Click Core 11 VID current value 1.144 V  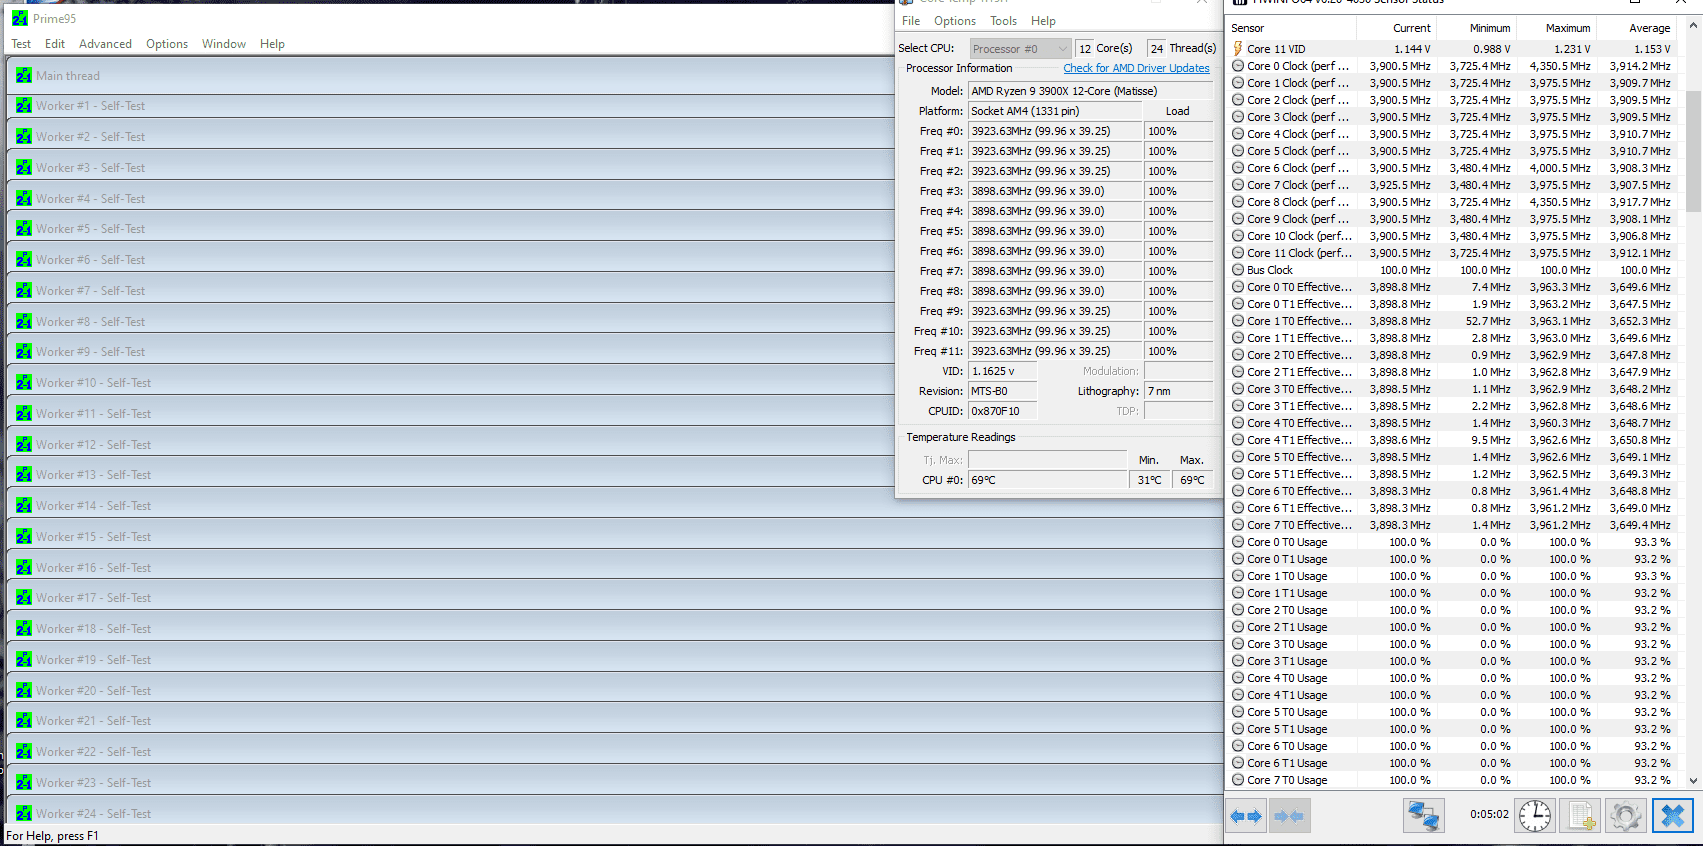tap(1412, 48)
